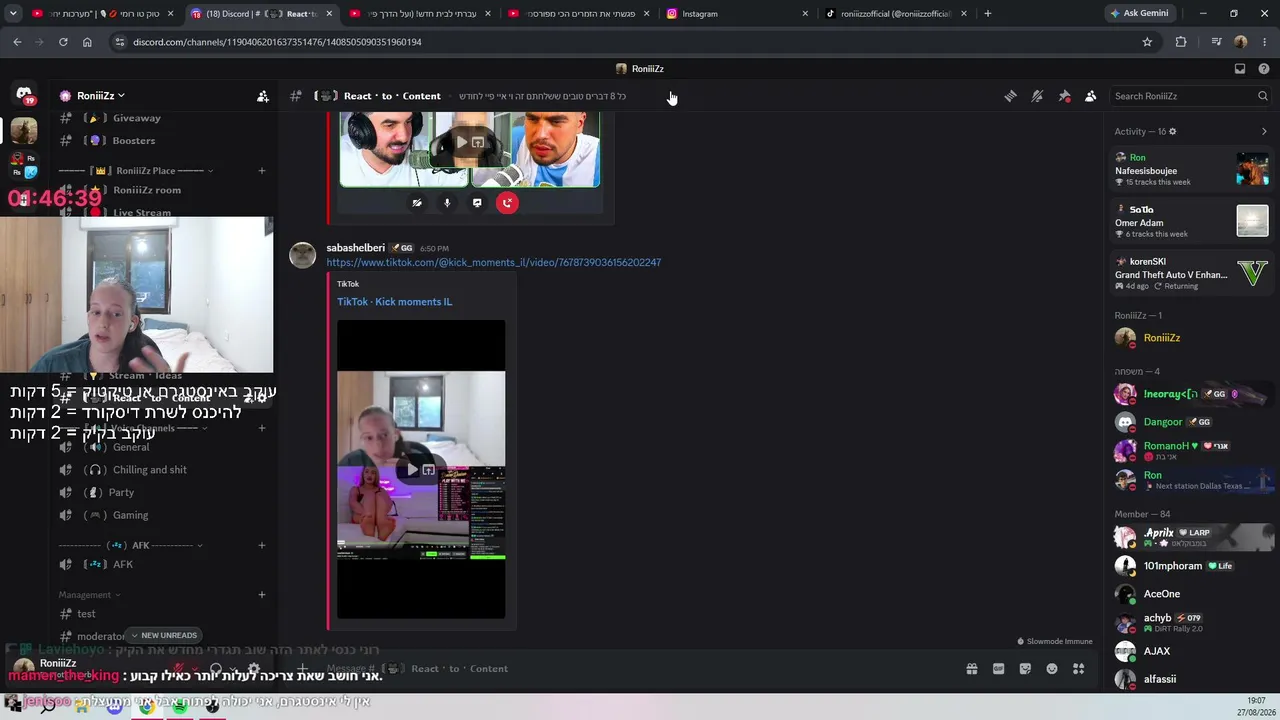Open the Boosters channel
The height and width of the screenshot is (720, 1280).
coord(134,141)
